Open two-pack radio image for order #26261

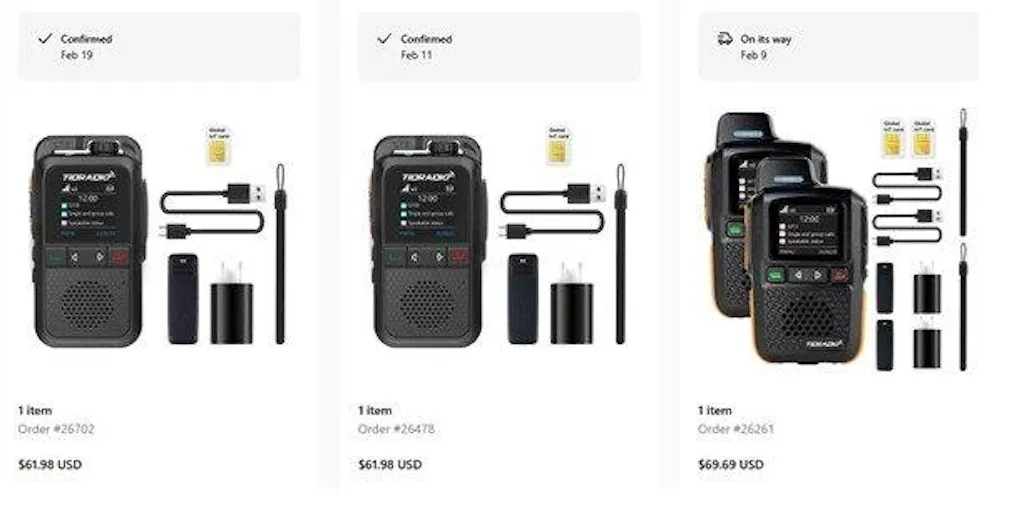[839, 240]
